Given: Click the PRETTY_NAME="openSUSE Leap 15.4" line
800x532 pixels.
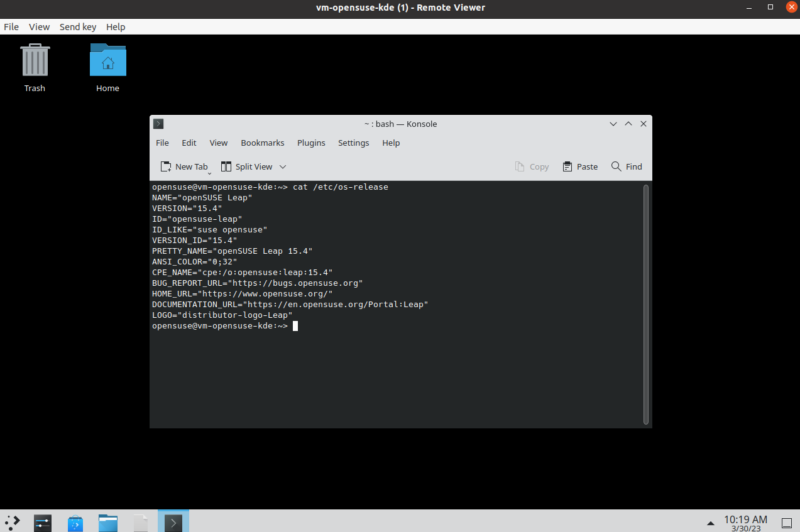Looking at the screenshot, I should point(232,251).
